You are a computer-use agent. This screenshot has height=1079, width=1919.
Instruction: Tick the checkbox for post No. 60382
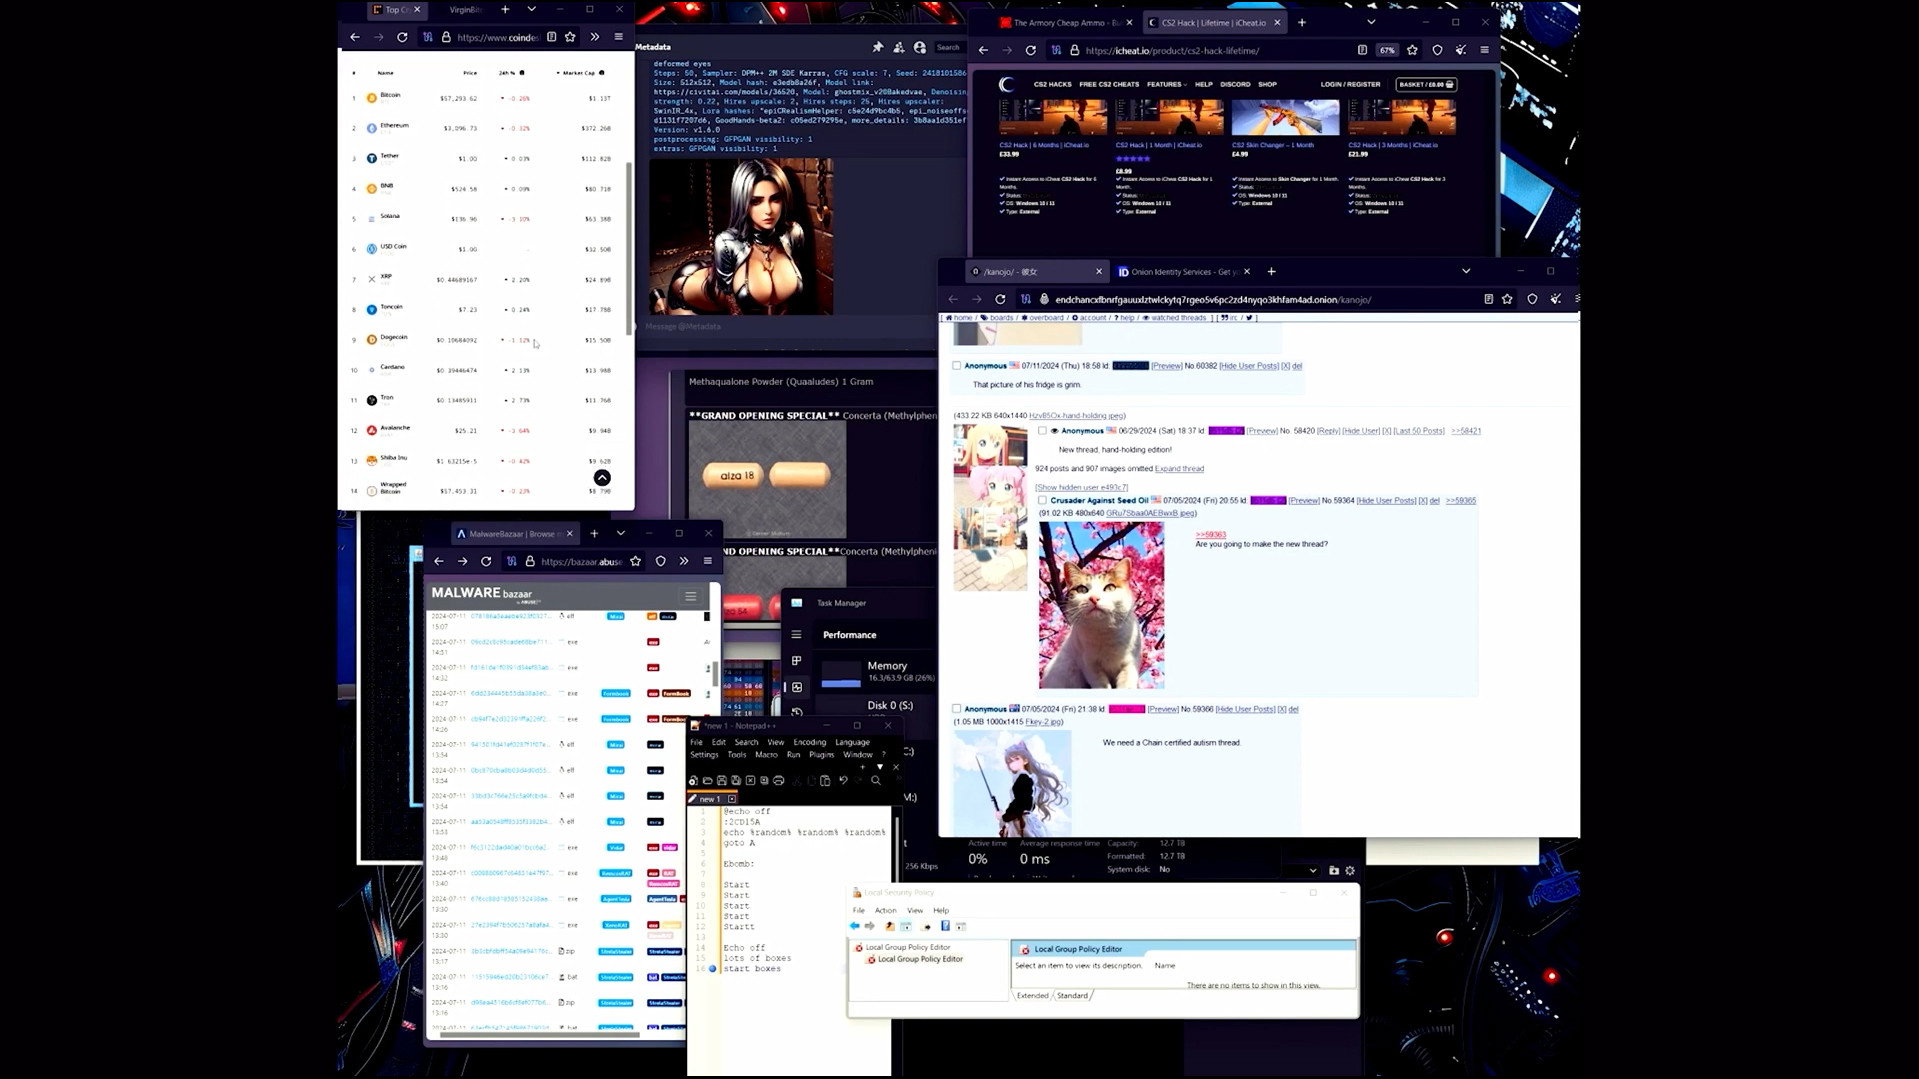point(957,366)
